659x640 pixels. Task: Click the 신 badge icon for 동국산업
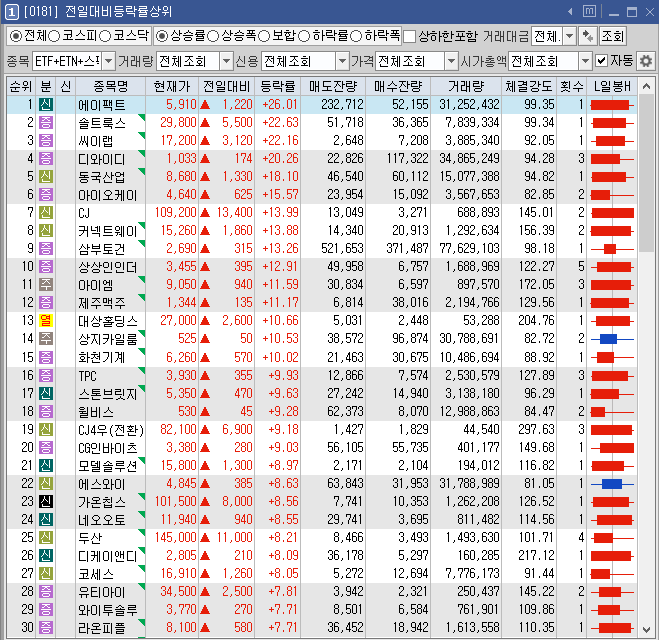click(x=46, y=176)
